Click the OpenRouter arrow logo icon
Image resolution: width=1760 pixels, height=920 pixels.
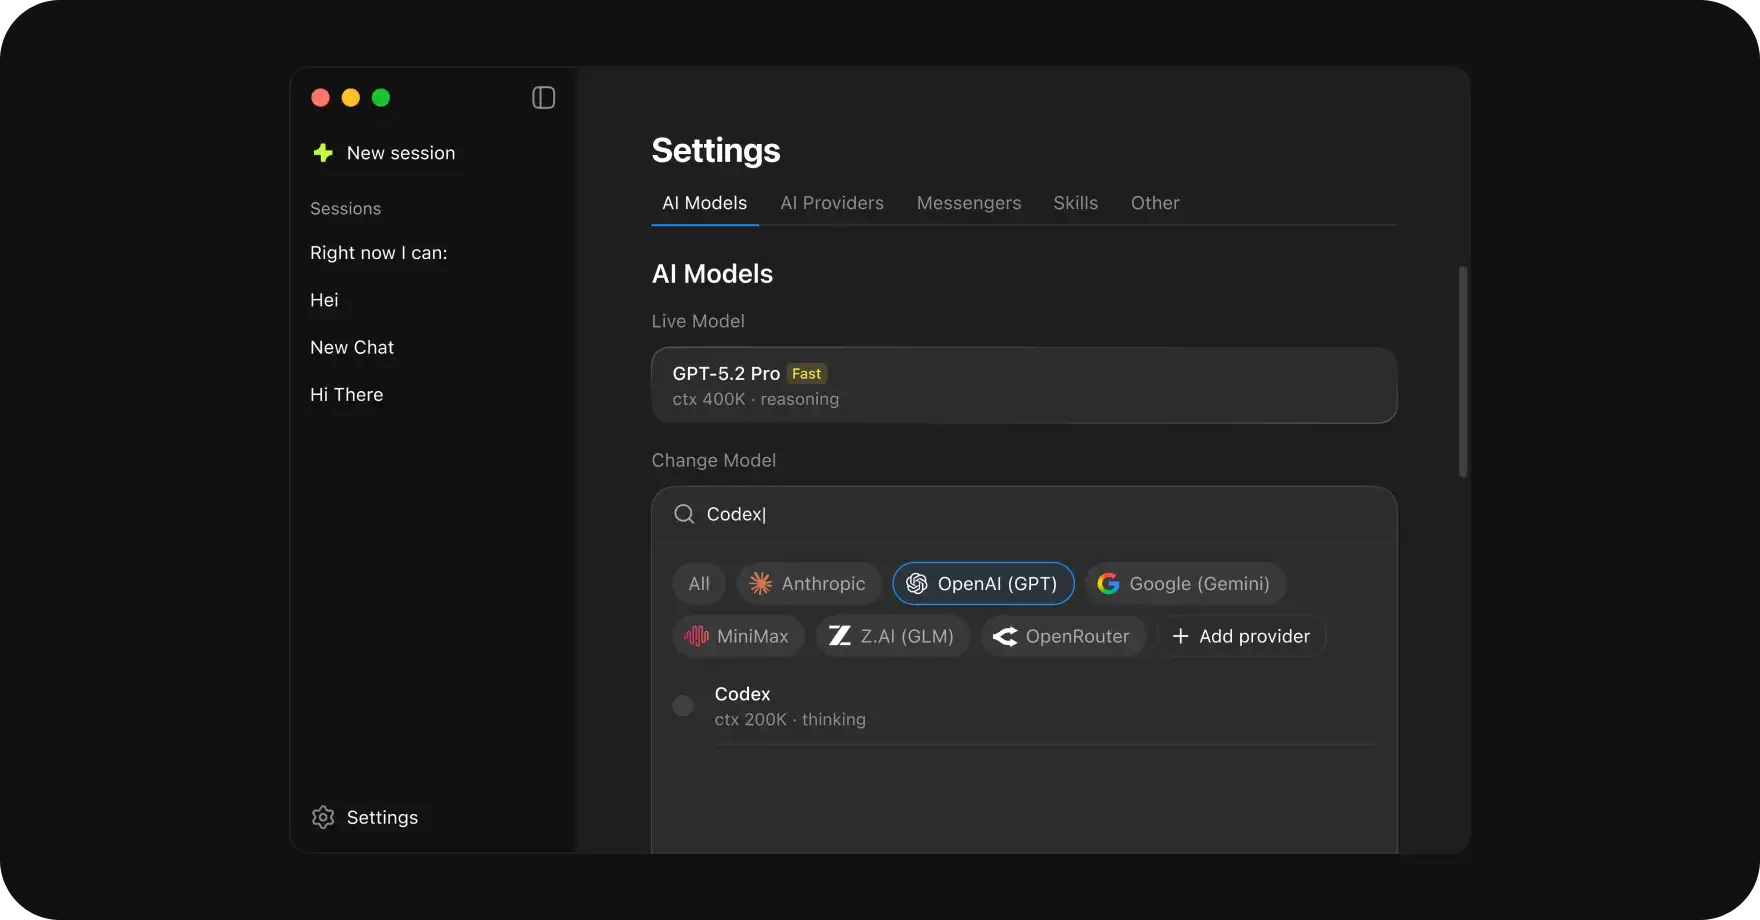tap(1005, 636)
